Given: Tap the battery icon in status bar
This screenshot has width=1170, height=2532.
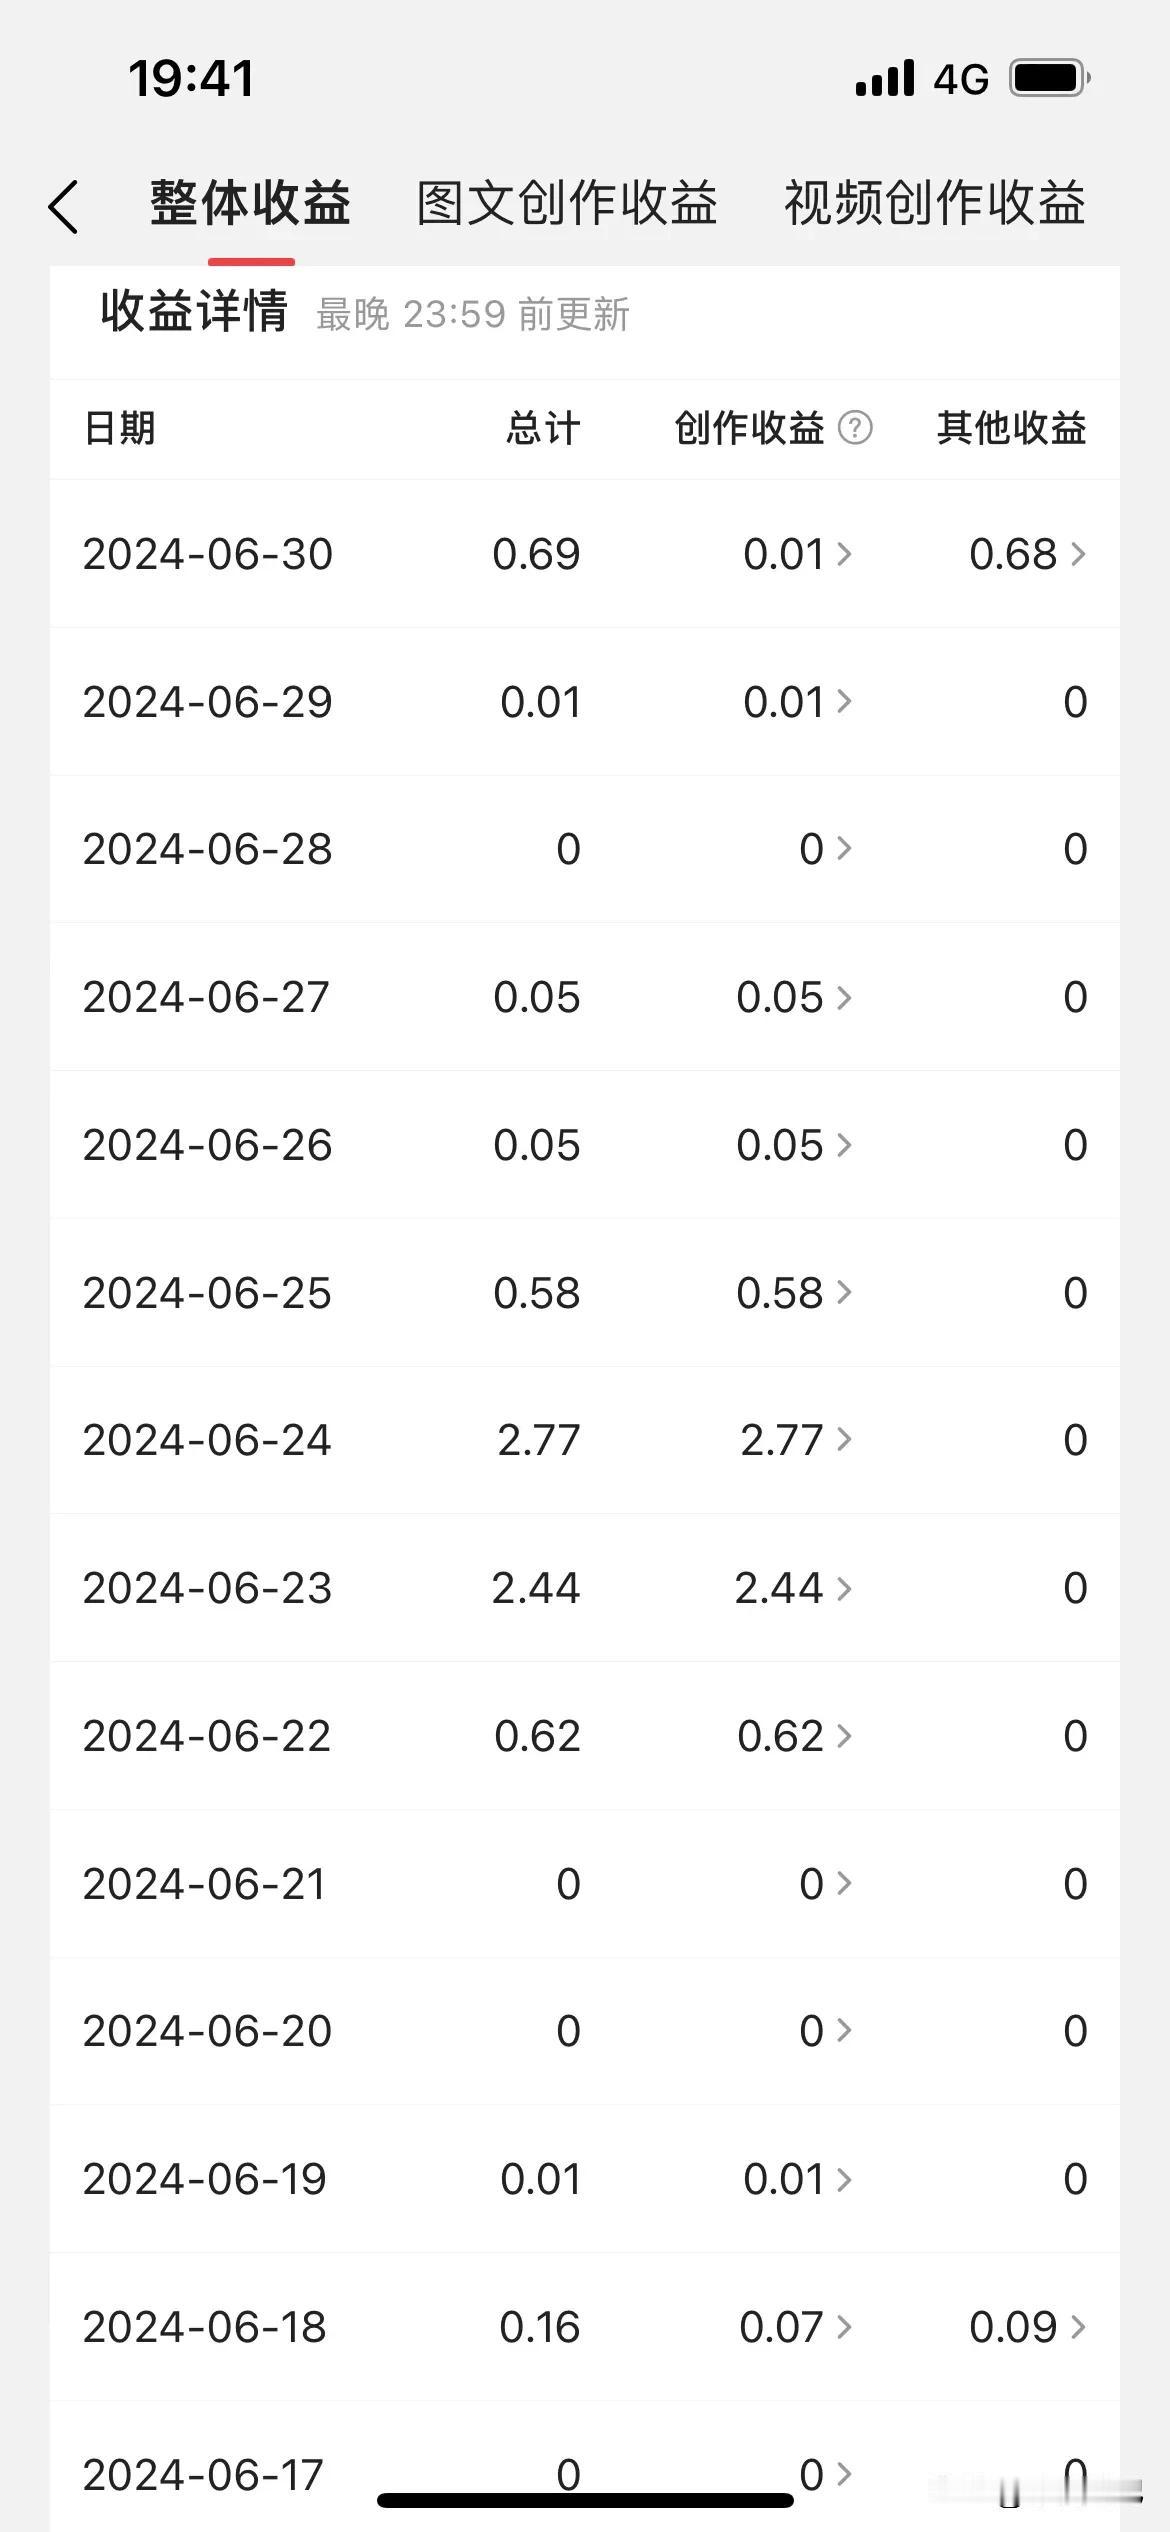Looking at the screenshot, I should tap(1049, 78).
